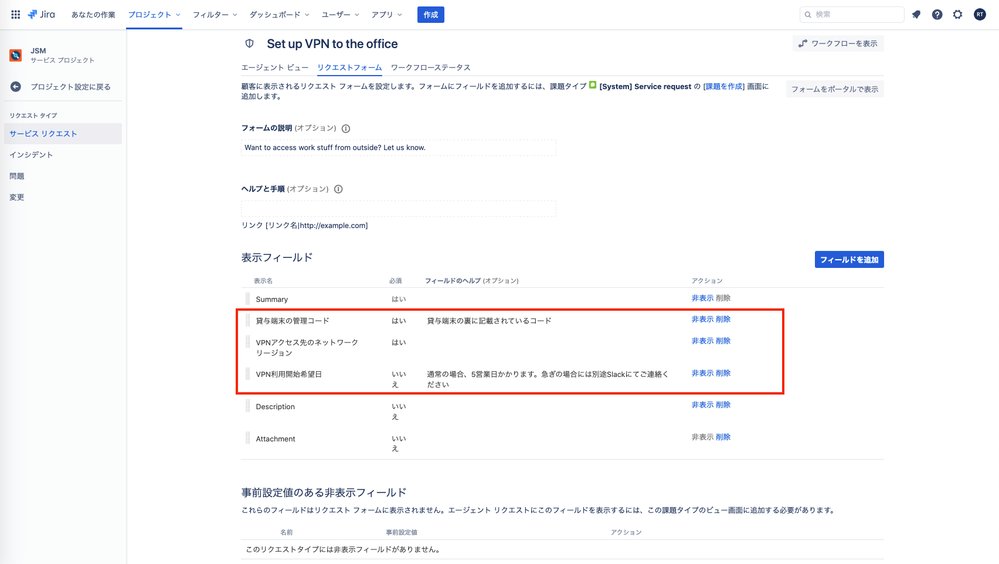Grab drag handle of VPNアクセス先のネットワークリージョン row
999x564 pixels.
click(x=248, y=342)
